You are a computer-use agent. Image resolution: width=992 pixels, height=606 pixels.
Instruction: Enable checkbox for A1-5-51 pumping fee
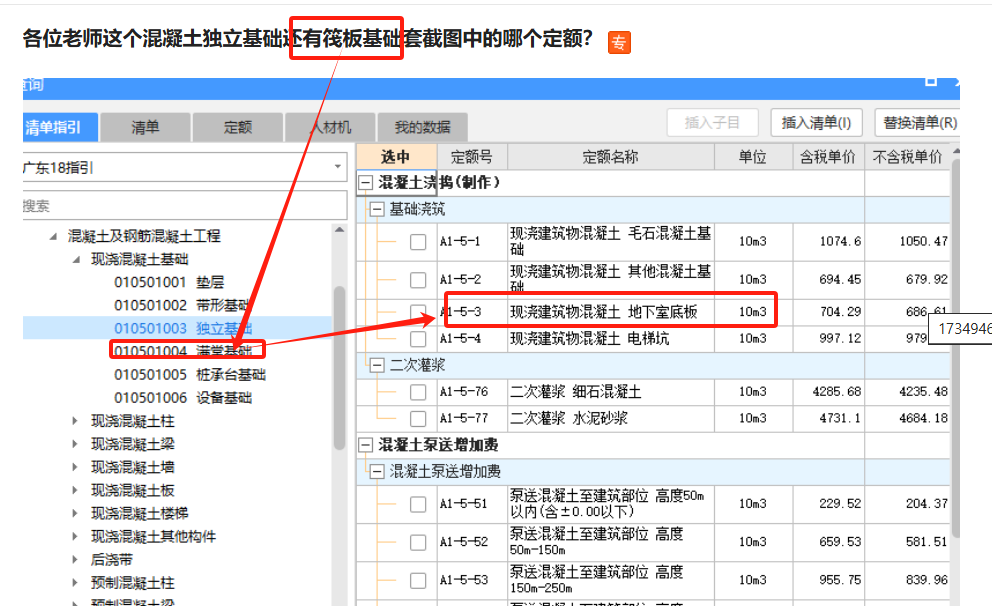pyautogui.click(x=418, y=504)
